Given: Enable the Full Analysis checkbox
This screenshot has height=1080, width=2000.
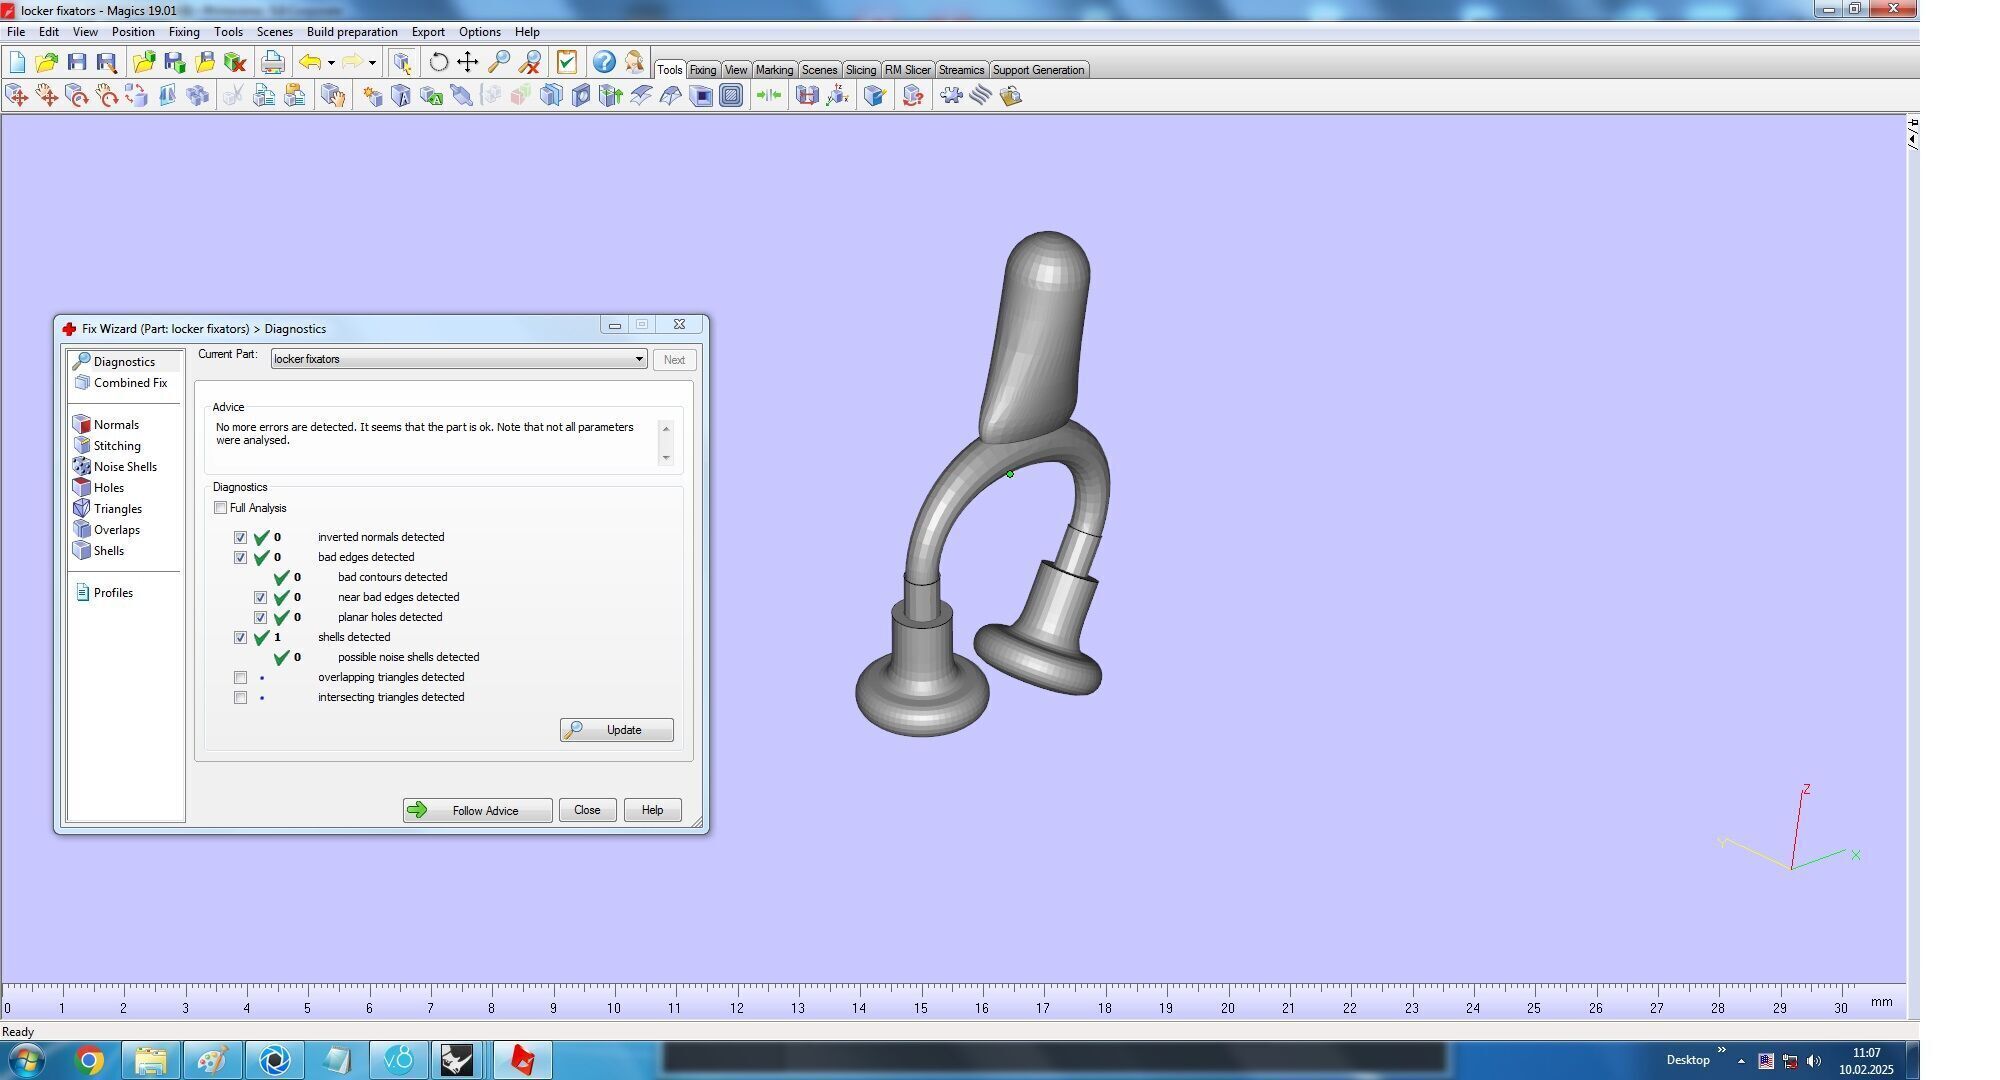Looking at the screenshot, I should coord(220,508).
